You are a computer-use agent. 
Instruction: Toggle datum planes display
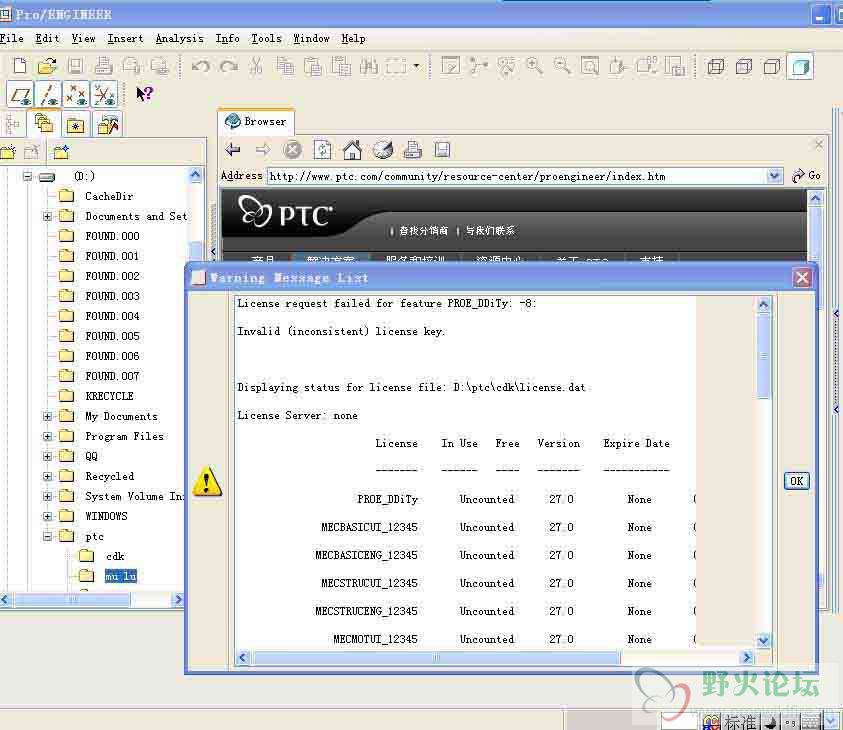click(x=20, y=95)
